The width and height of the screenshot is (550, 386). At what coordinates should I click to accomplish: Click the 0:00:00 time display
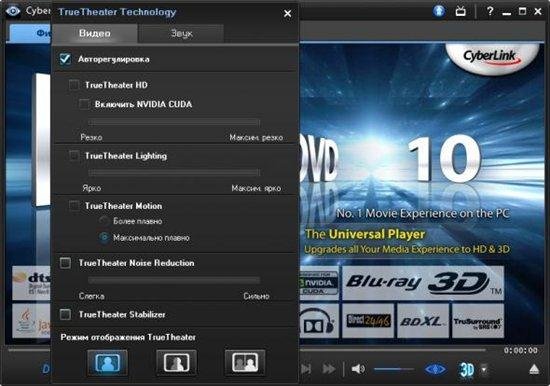click(521, 350)
